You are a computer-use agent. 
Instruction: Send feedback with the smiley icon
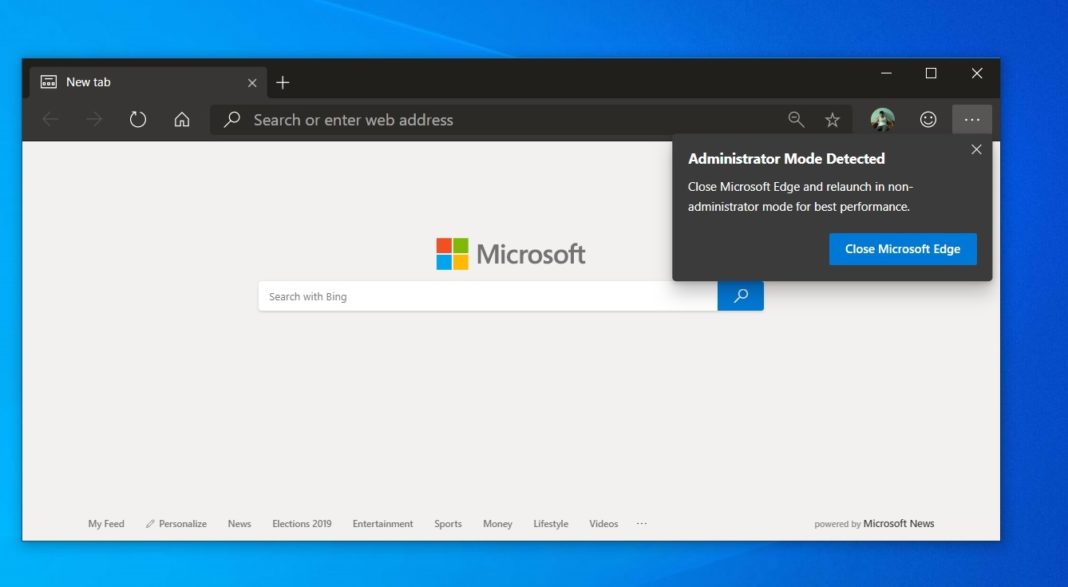pos(927,119)
